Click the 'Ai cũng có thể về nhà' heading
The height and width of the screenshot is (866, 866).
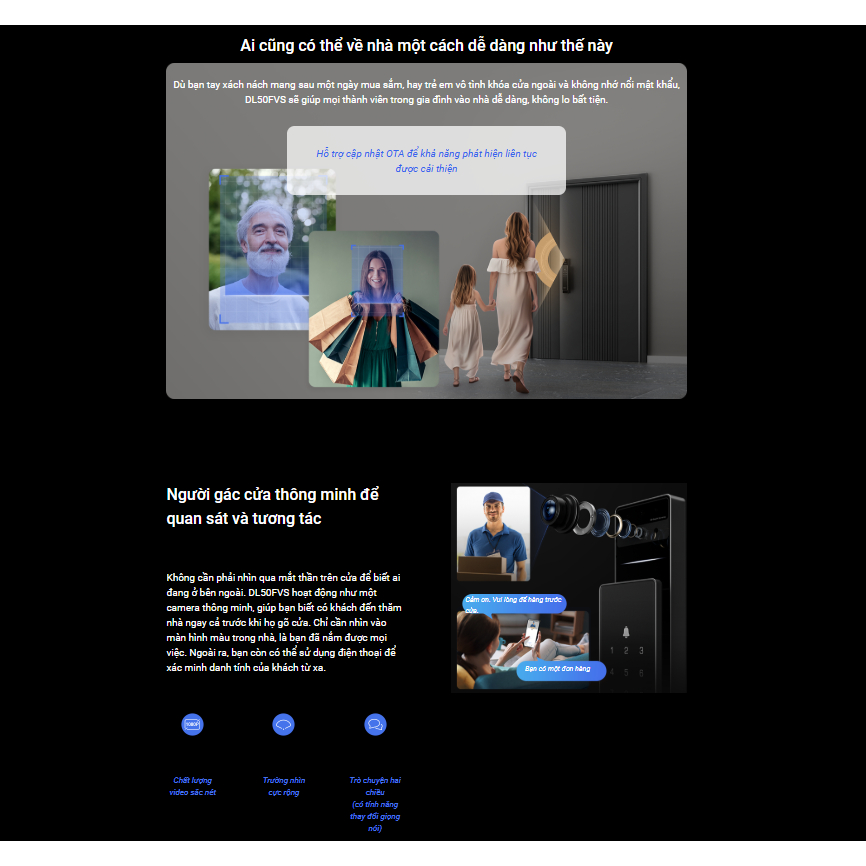point(426,46)
